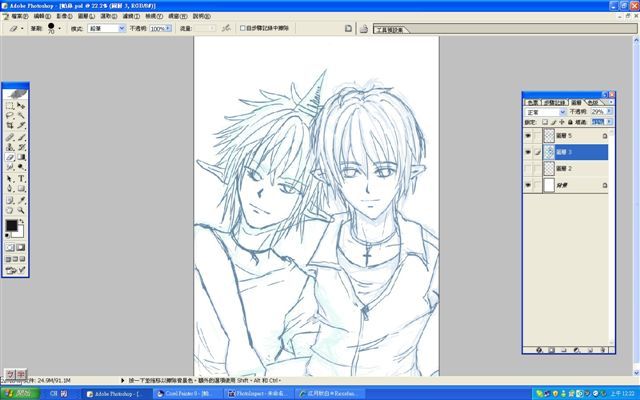Select the Dodge tool
This screenshot has width=640, height=400.
click(x=21, y=167)
